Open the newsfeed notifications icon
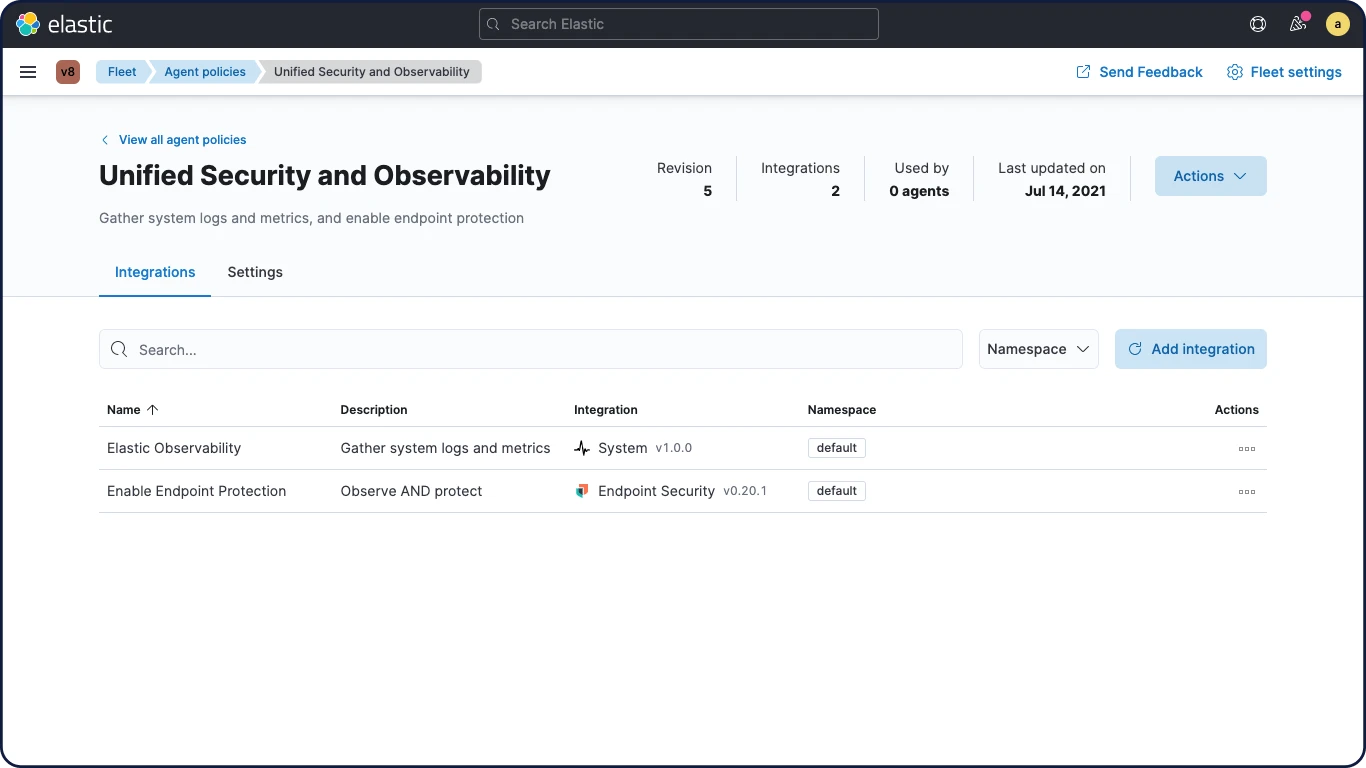This screenshot has width=1366, height=768. (x=1298, y=24)
